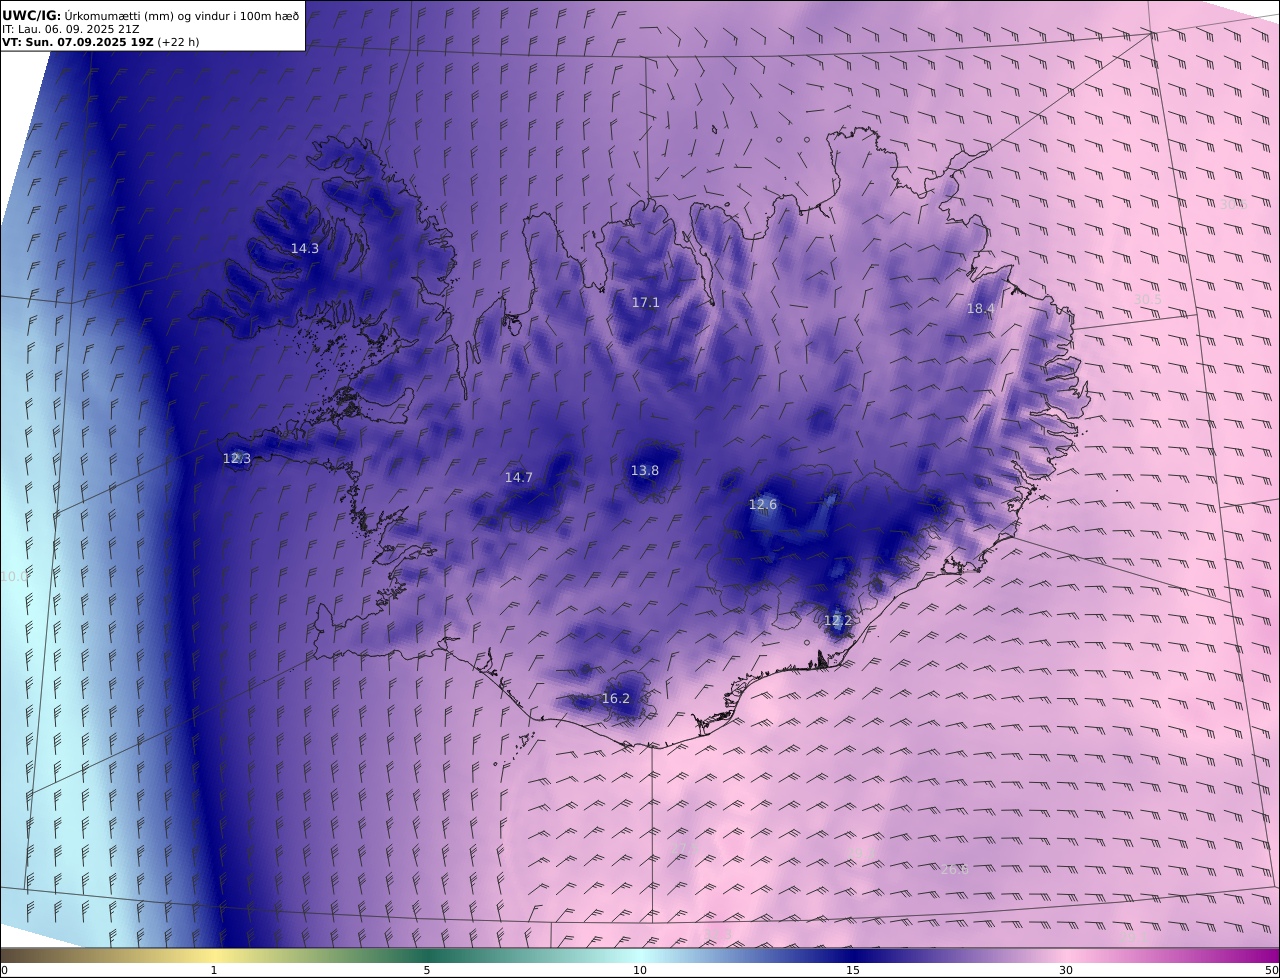Click the 30 tick on the colour scale
The width and height of the screenshot is (1280, 978).
click(x=1066, y=970)
